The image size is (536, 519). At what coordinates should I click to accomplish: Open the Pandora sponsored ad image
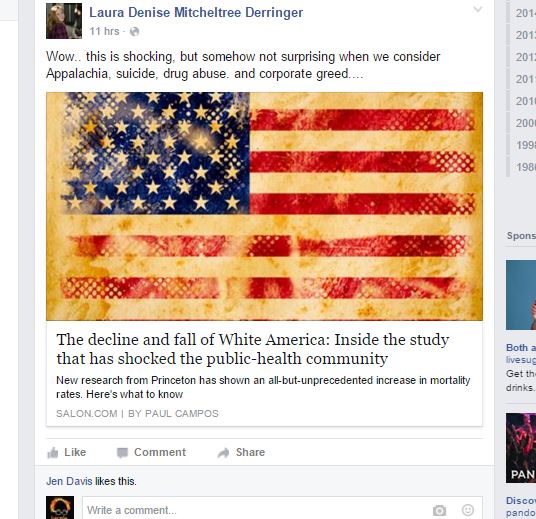521,448
